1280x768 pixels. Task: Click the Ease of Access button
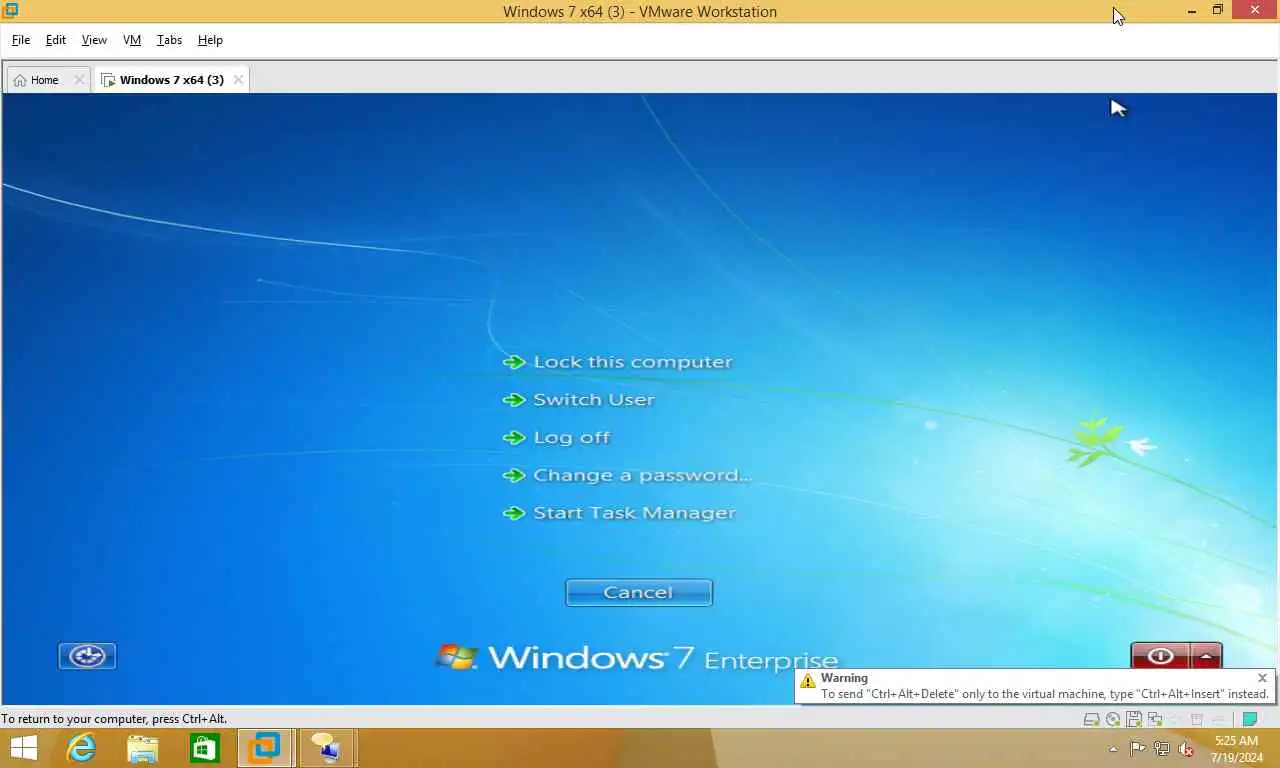pyautogui.click(x=87, y=656)
